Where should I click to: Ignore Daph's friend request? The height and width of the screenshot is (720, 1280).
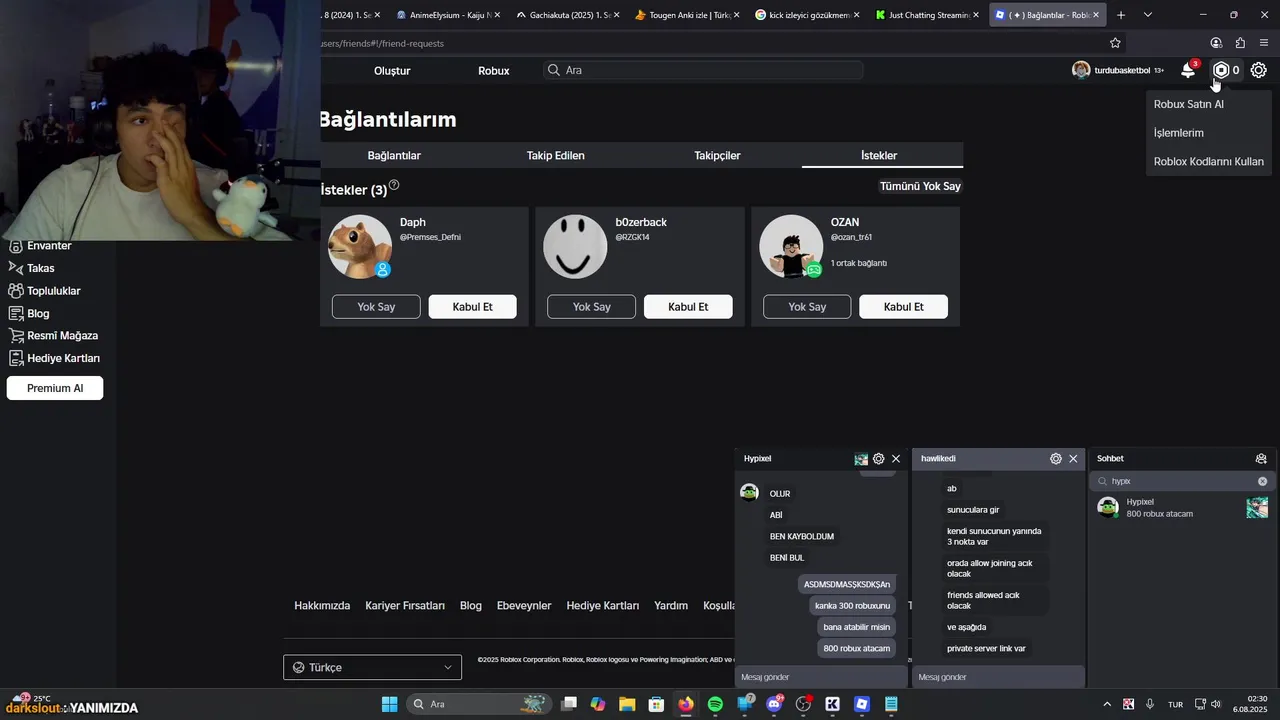pos(376,307)
